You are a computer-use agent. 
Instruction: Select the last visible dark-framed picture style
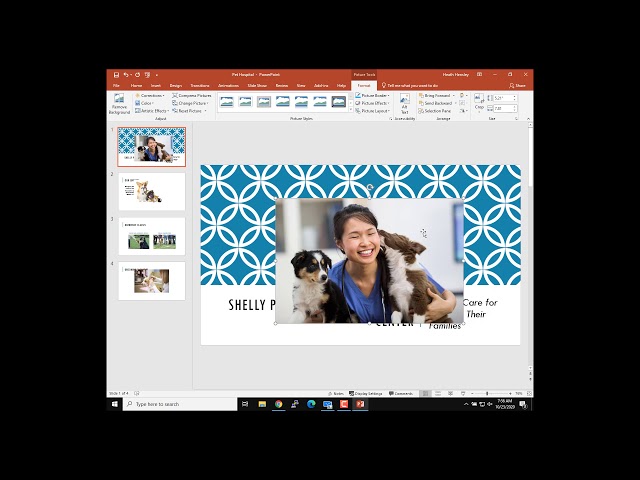338,102
